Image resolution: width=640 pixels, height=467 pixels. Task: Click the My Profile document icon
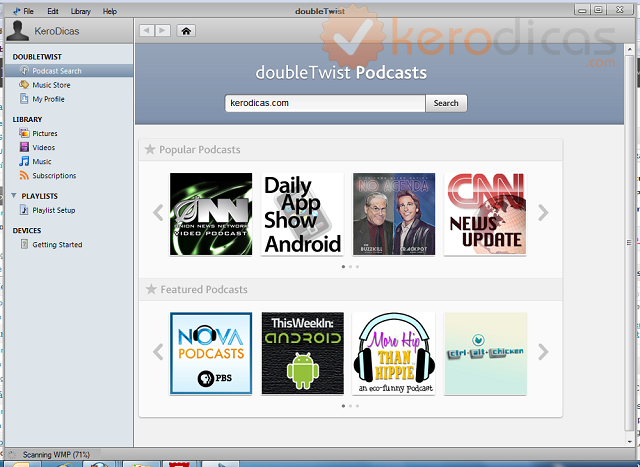pyautogui.click(x=24, y=98)
